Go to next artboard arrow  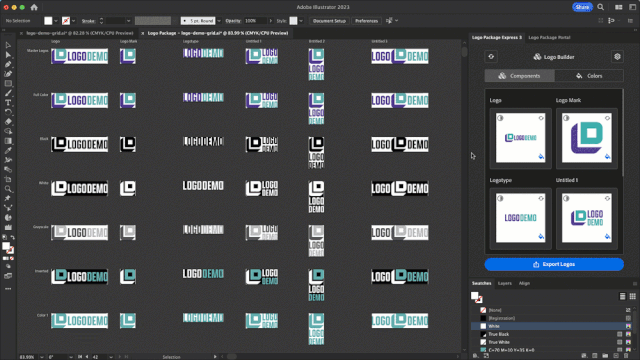pyautogui.click(x=120, y=357)
